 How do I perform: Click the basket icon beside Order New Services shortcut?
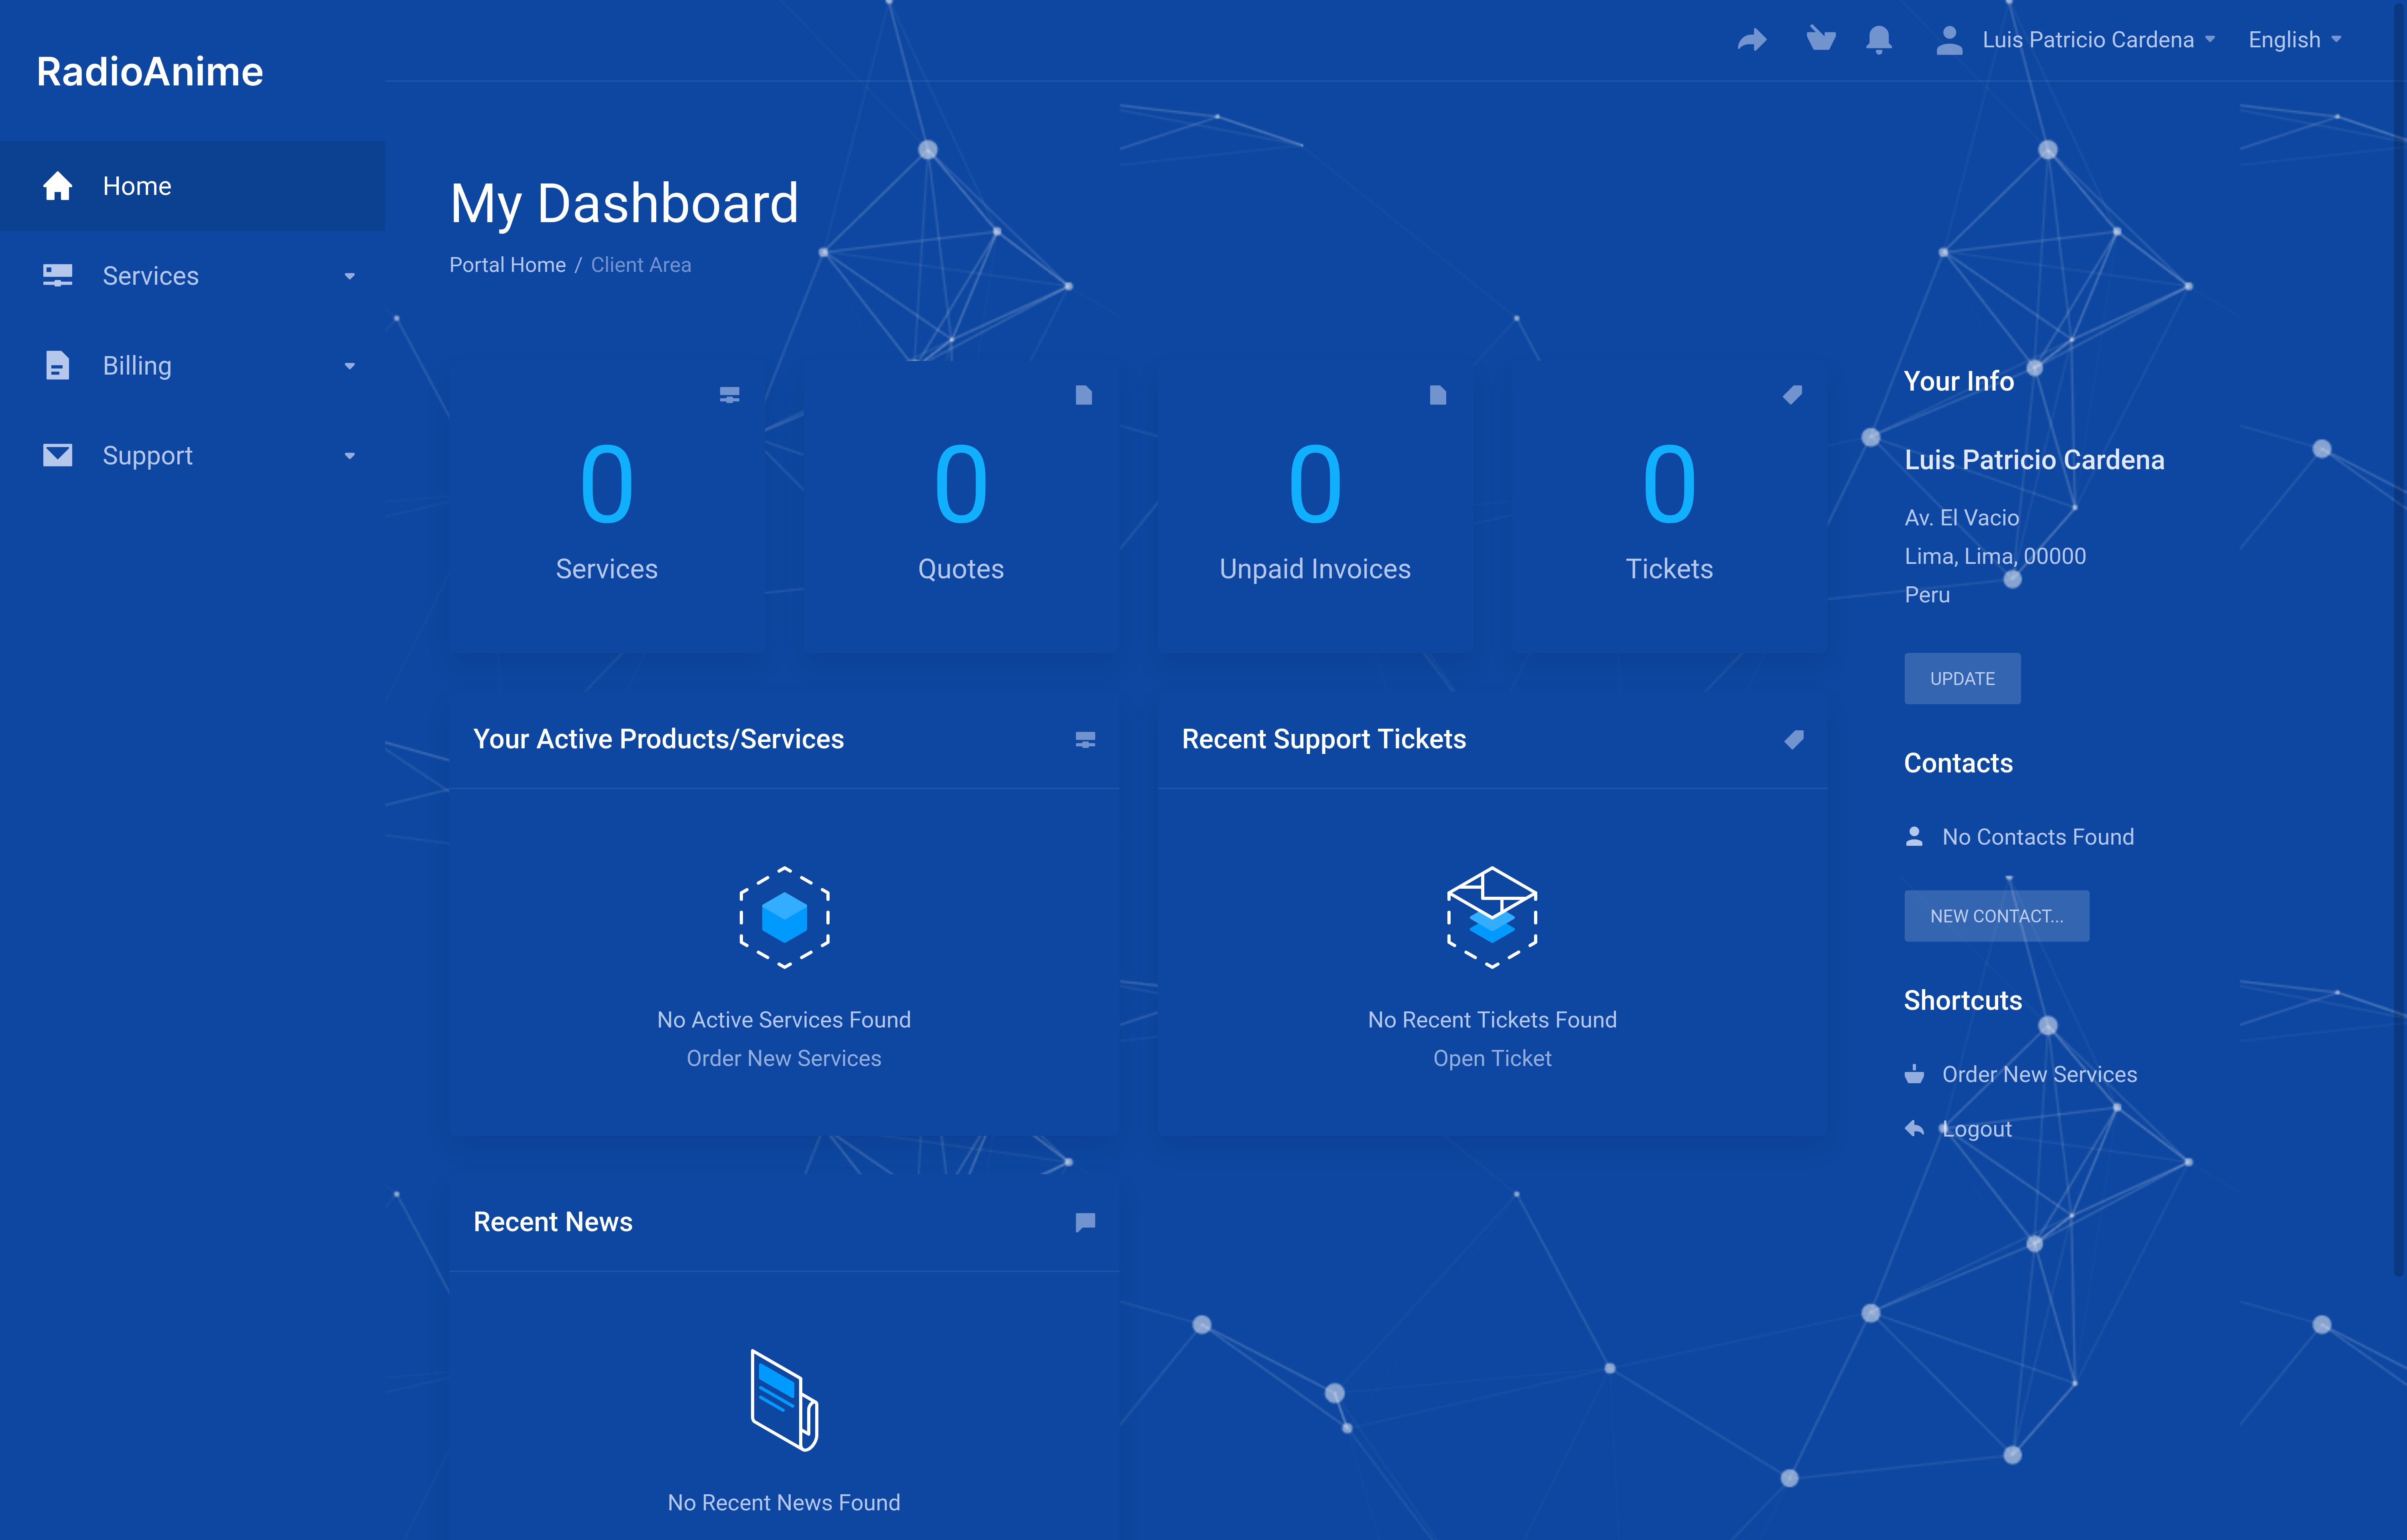pos(1914,1074)
